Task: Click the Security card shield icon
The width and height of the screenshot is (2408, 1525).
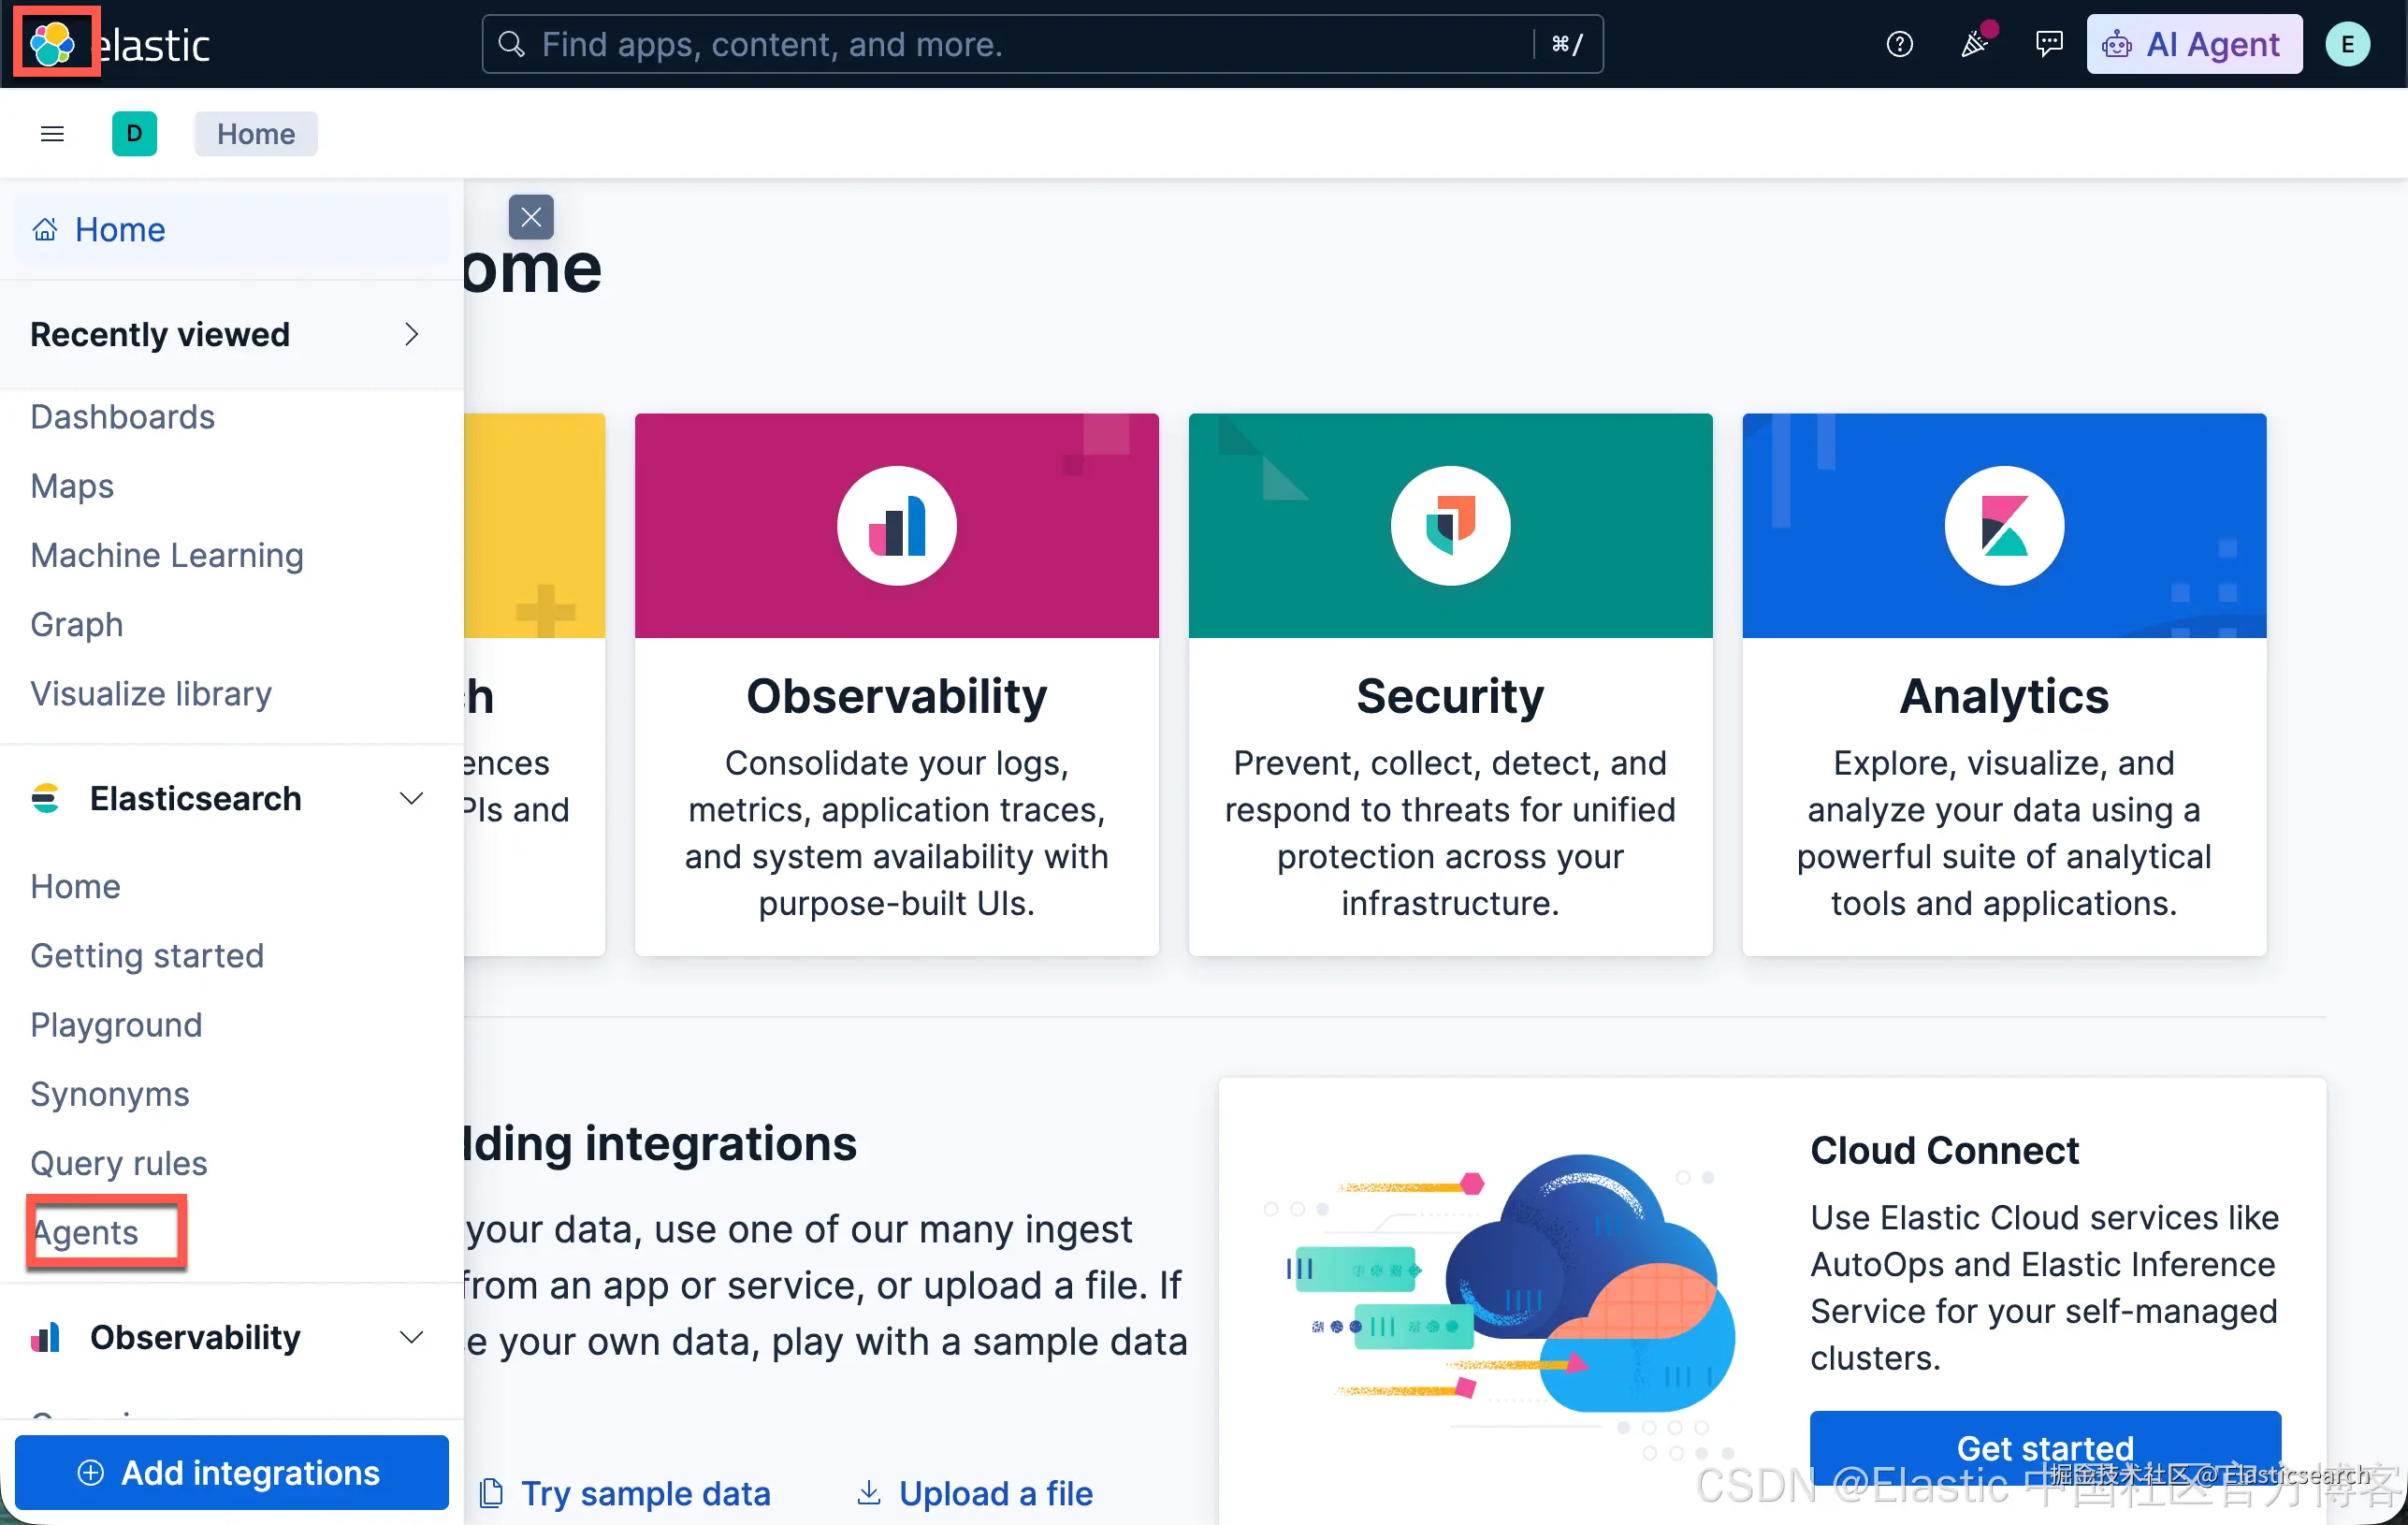Action: pyautogui.click(x=1450, y=526)
